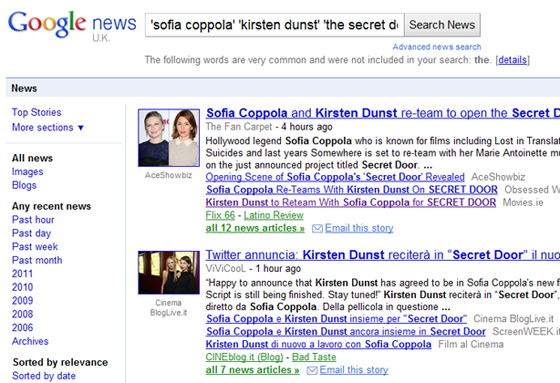Filter news by year 2011
The width and height of the screenshot is (560, 383).
[x=22, y=274]
